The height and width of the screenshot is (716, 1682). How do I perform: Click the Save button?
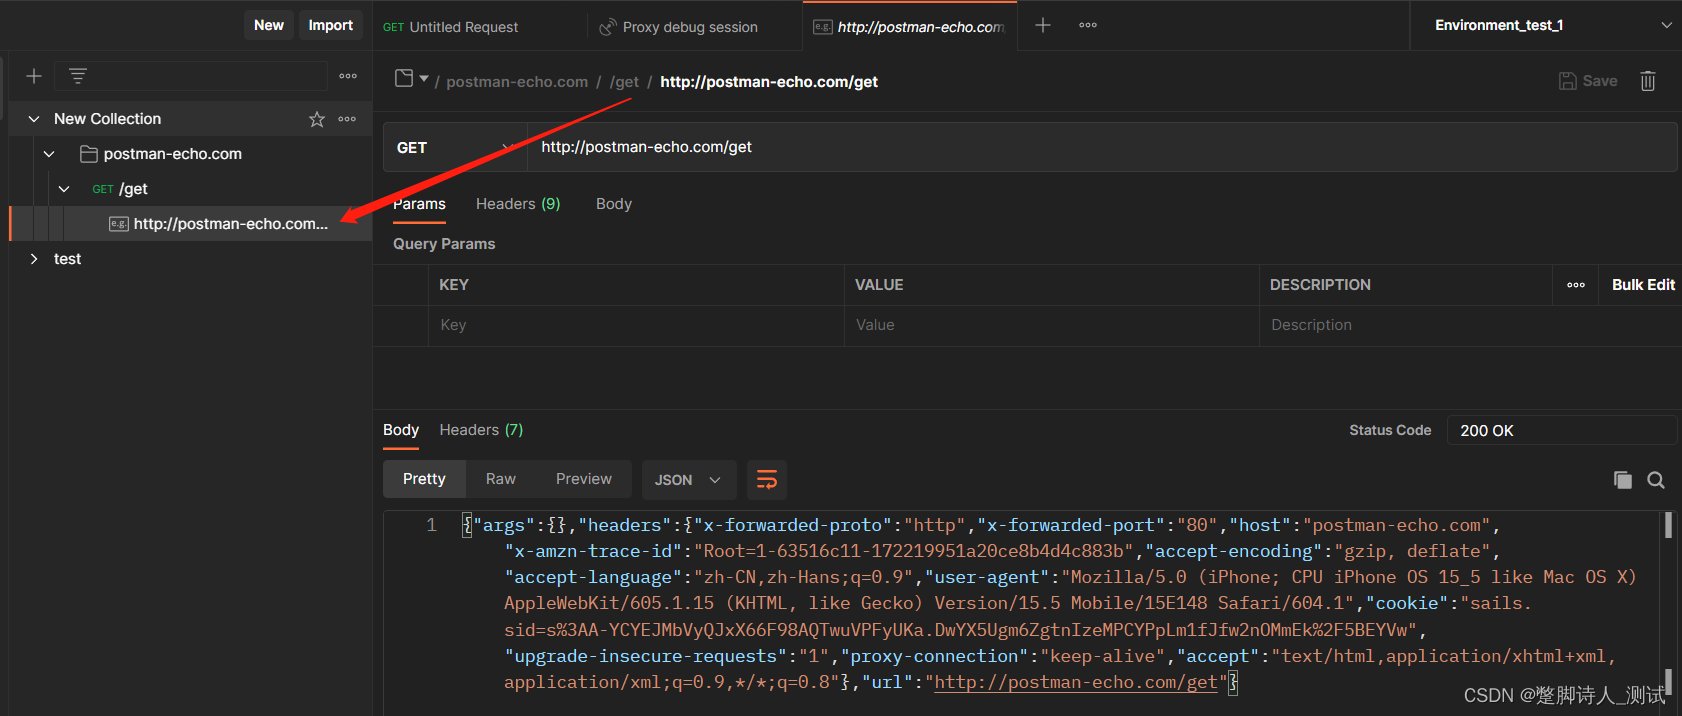[1588, 81]
